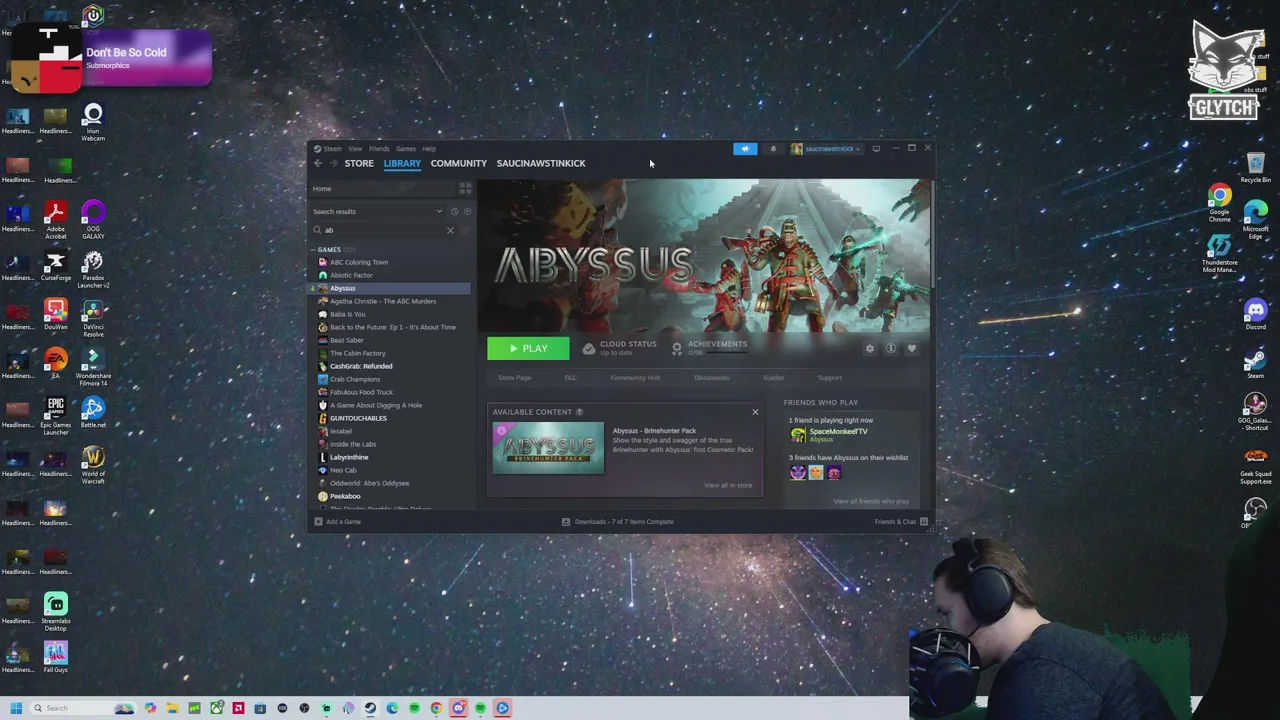Open the Support link
Screen dimensions: 1280x720
(829, 378)
